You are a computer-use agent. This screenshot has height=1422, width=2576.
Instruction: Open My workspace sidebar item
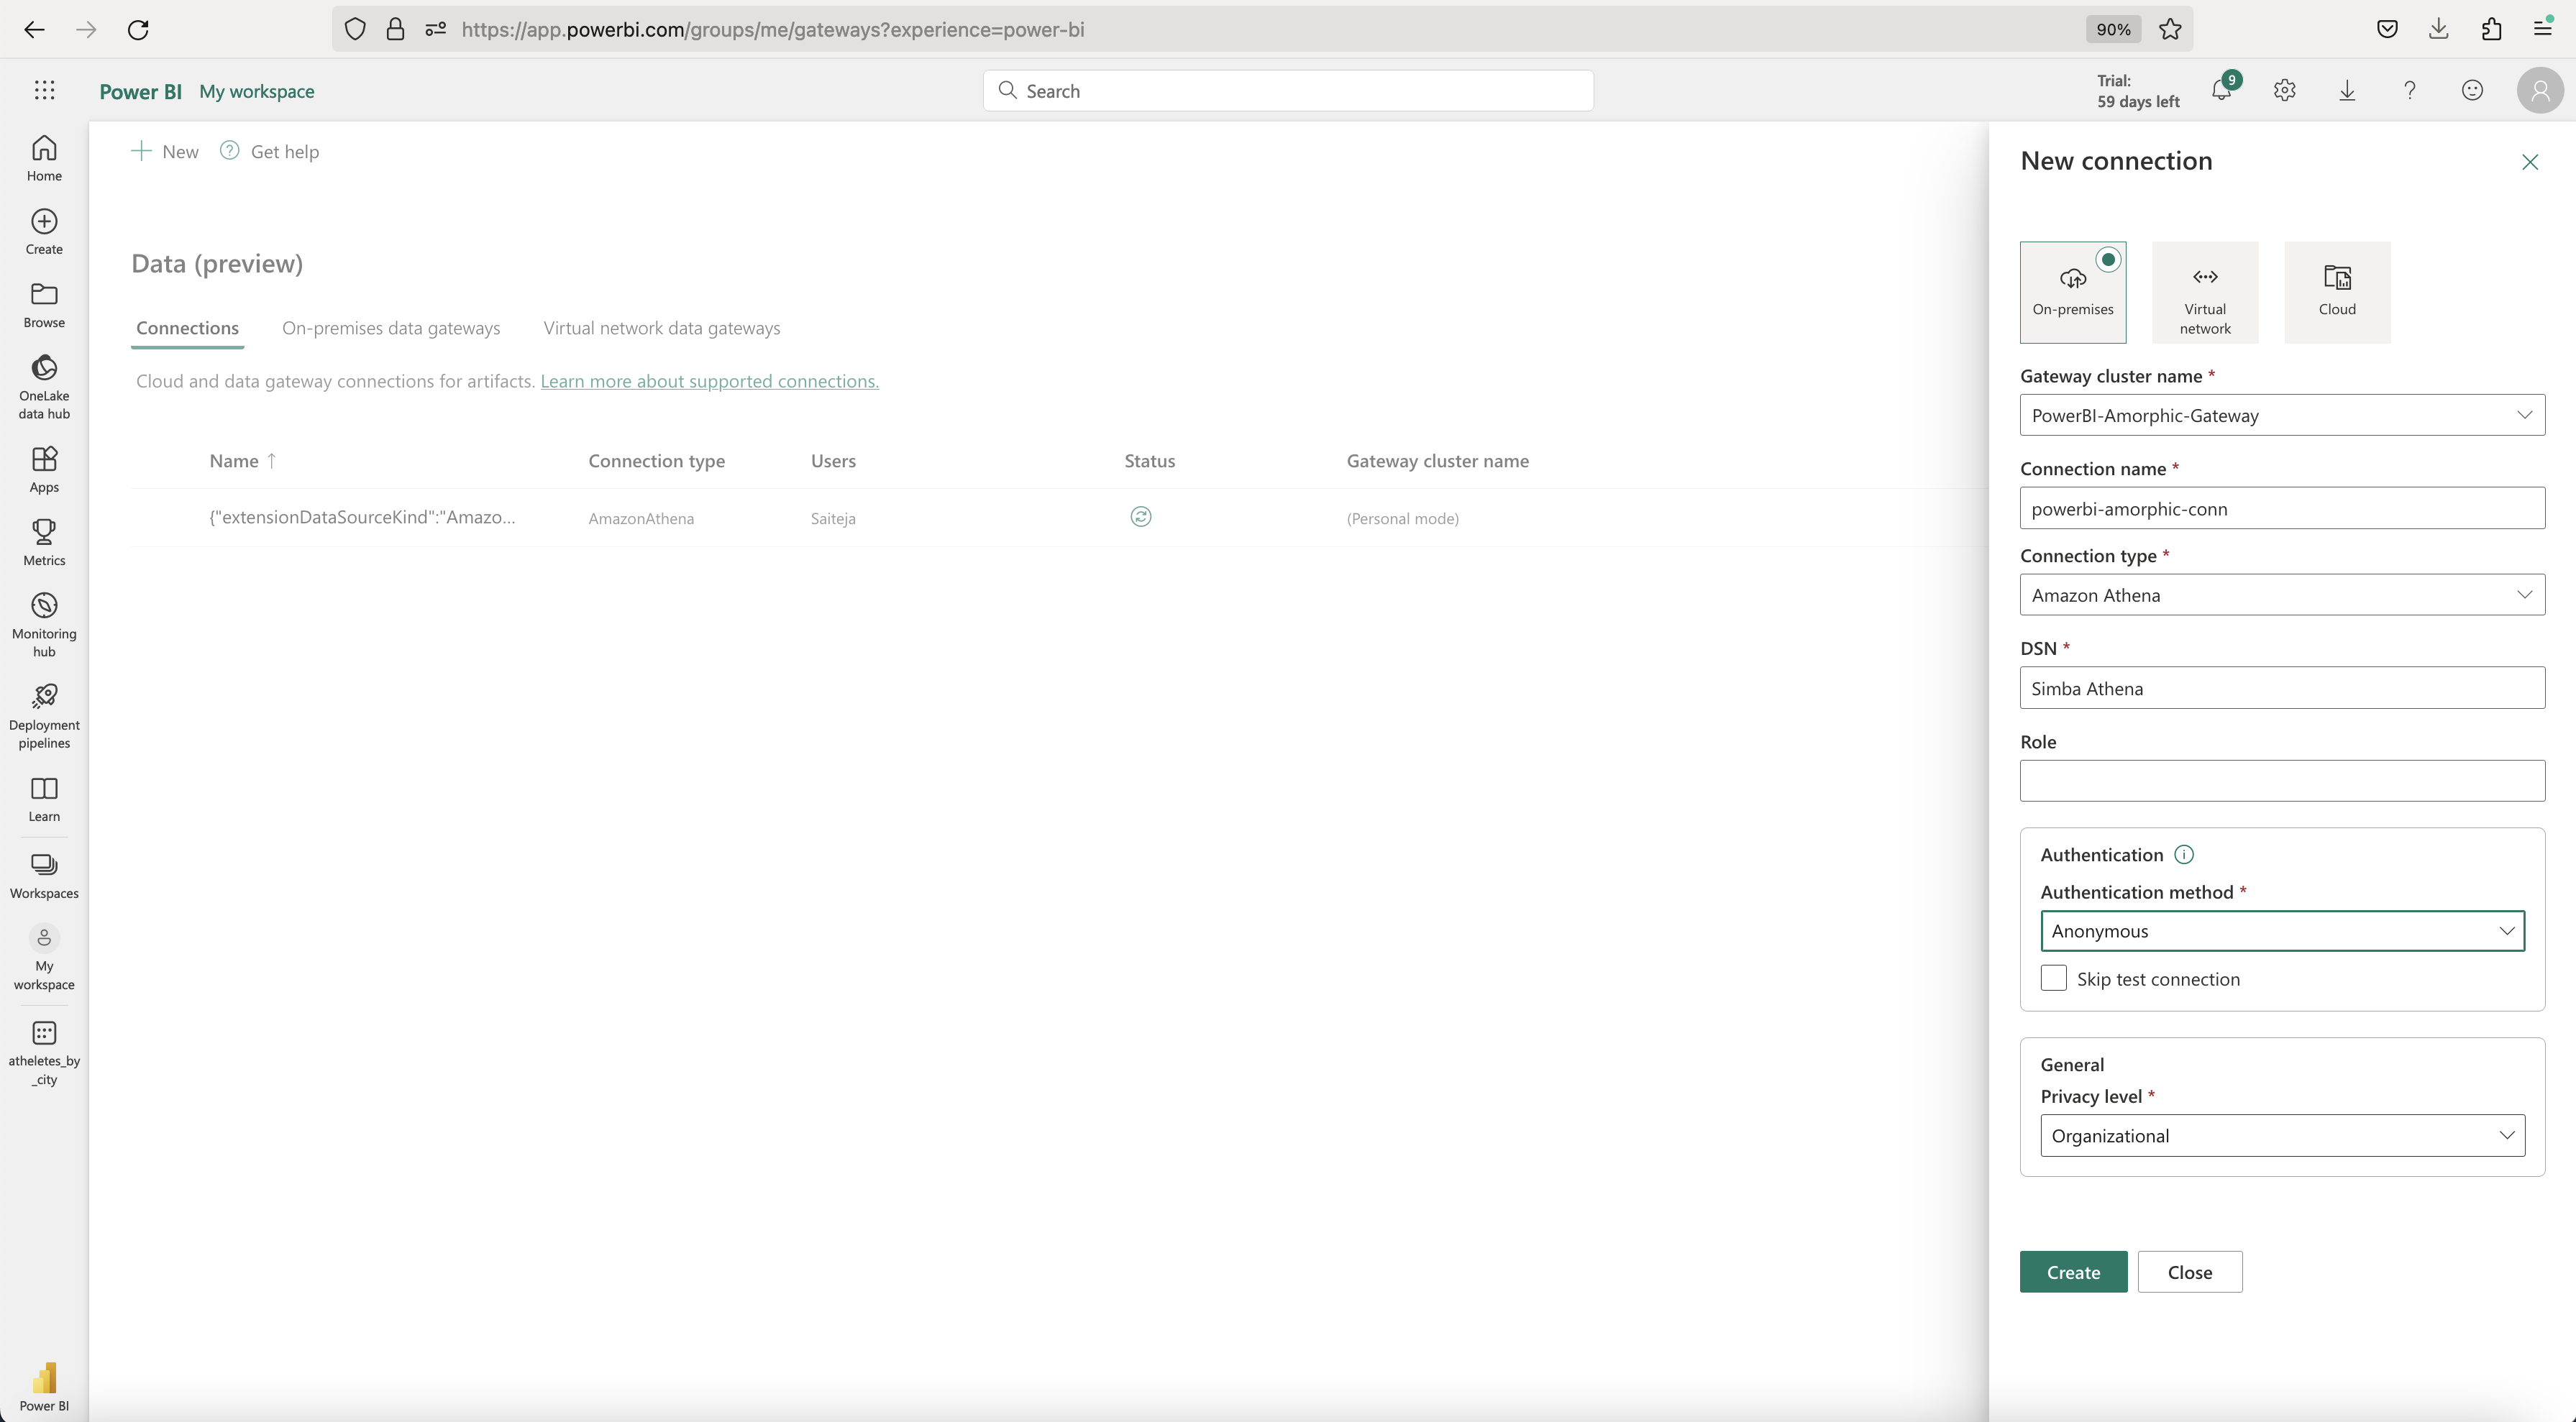pyautogui.click(x=44, y=958)
